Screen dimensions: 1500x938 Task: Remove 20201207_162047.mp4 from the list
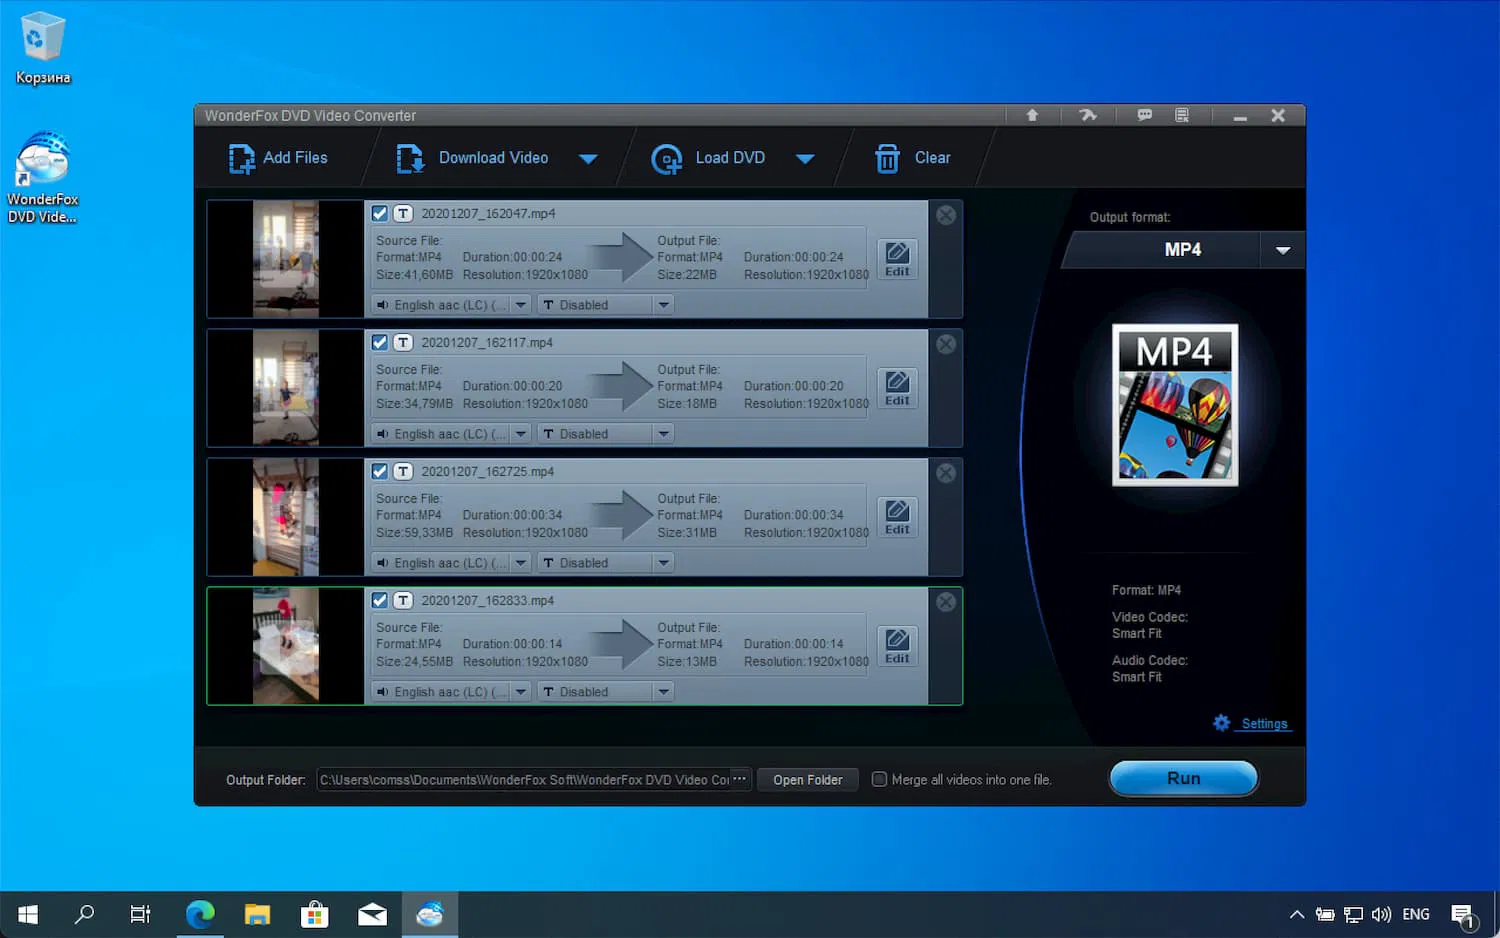click(x=946, y=215)
